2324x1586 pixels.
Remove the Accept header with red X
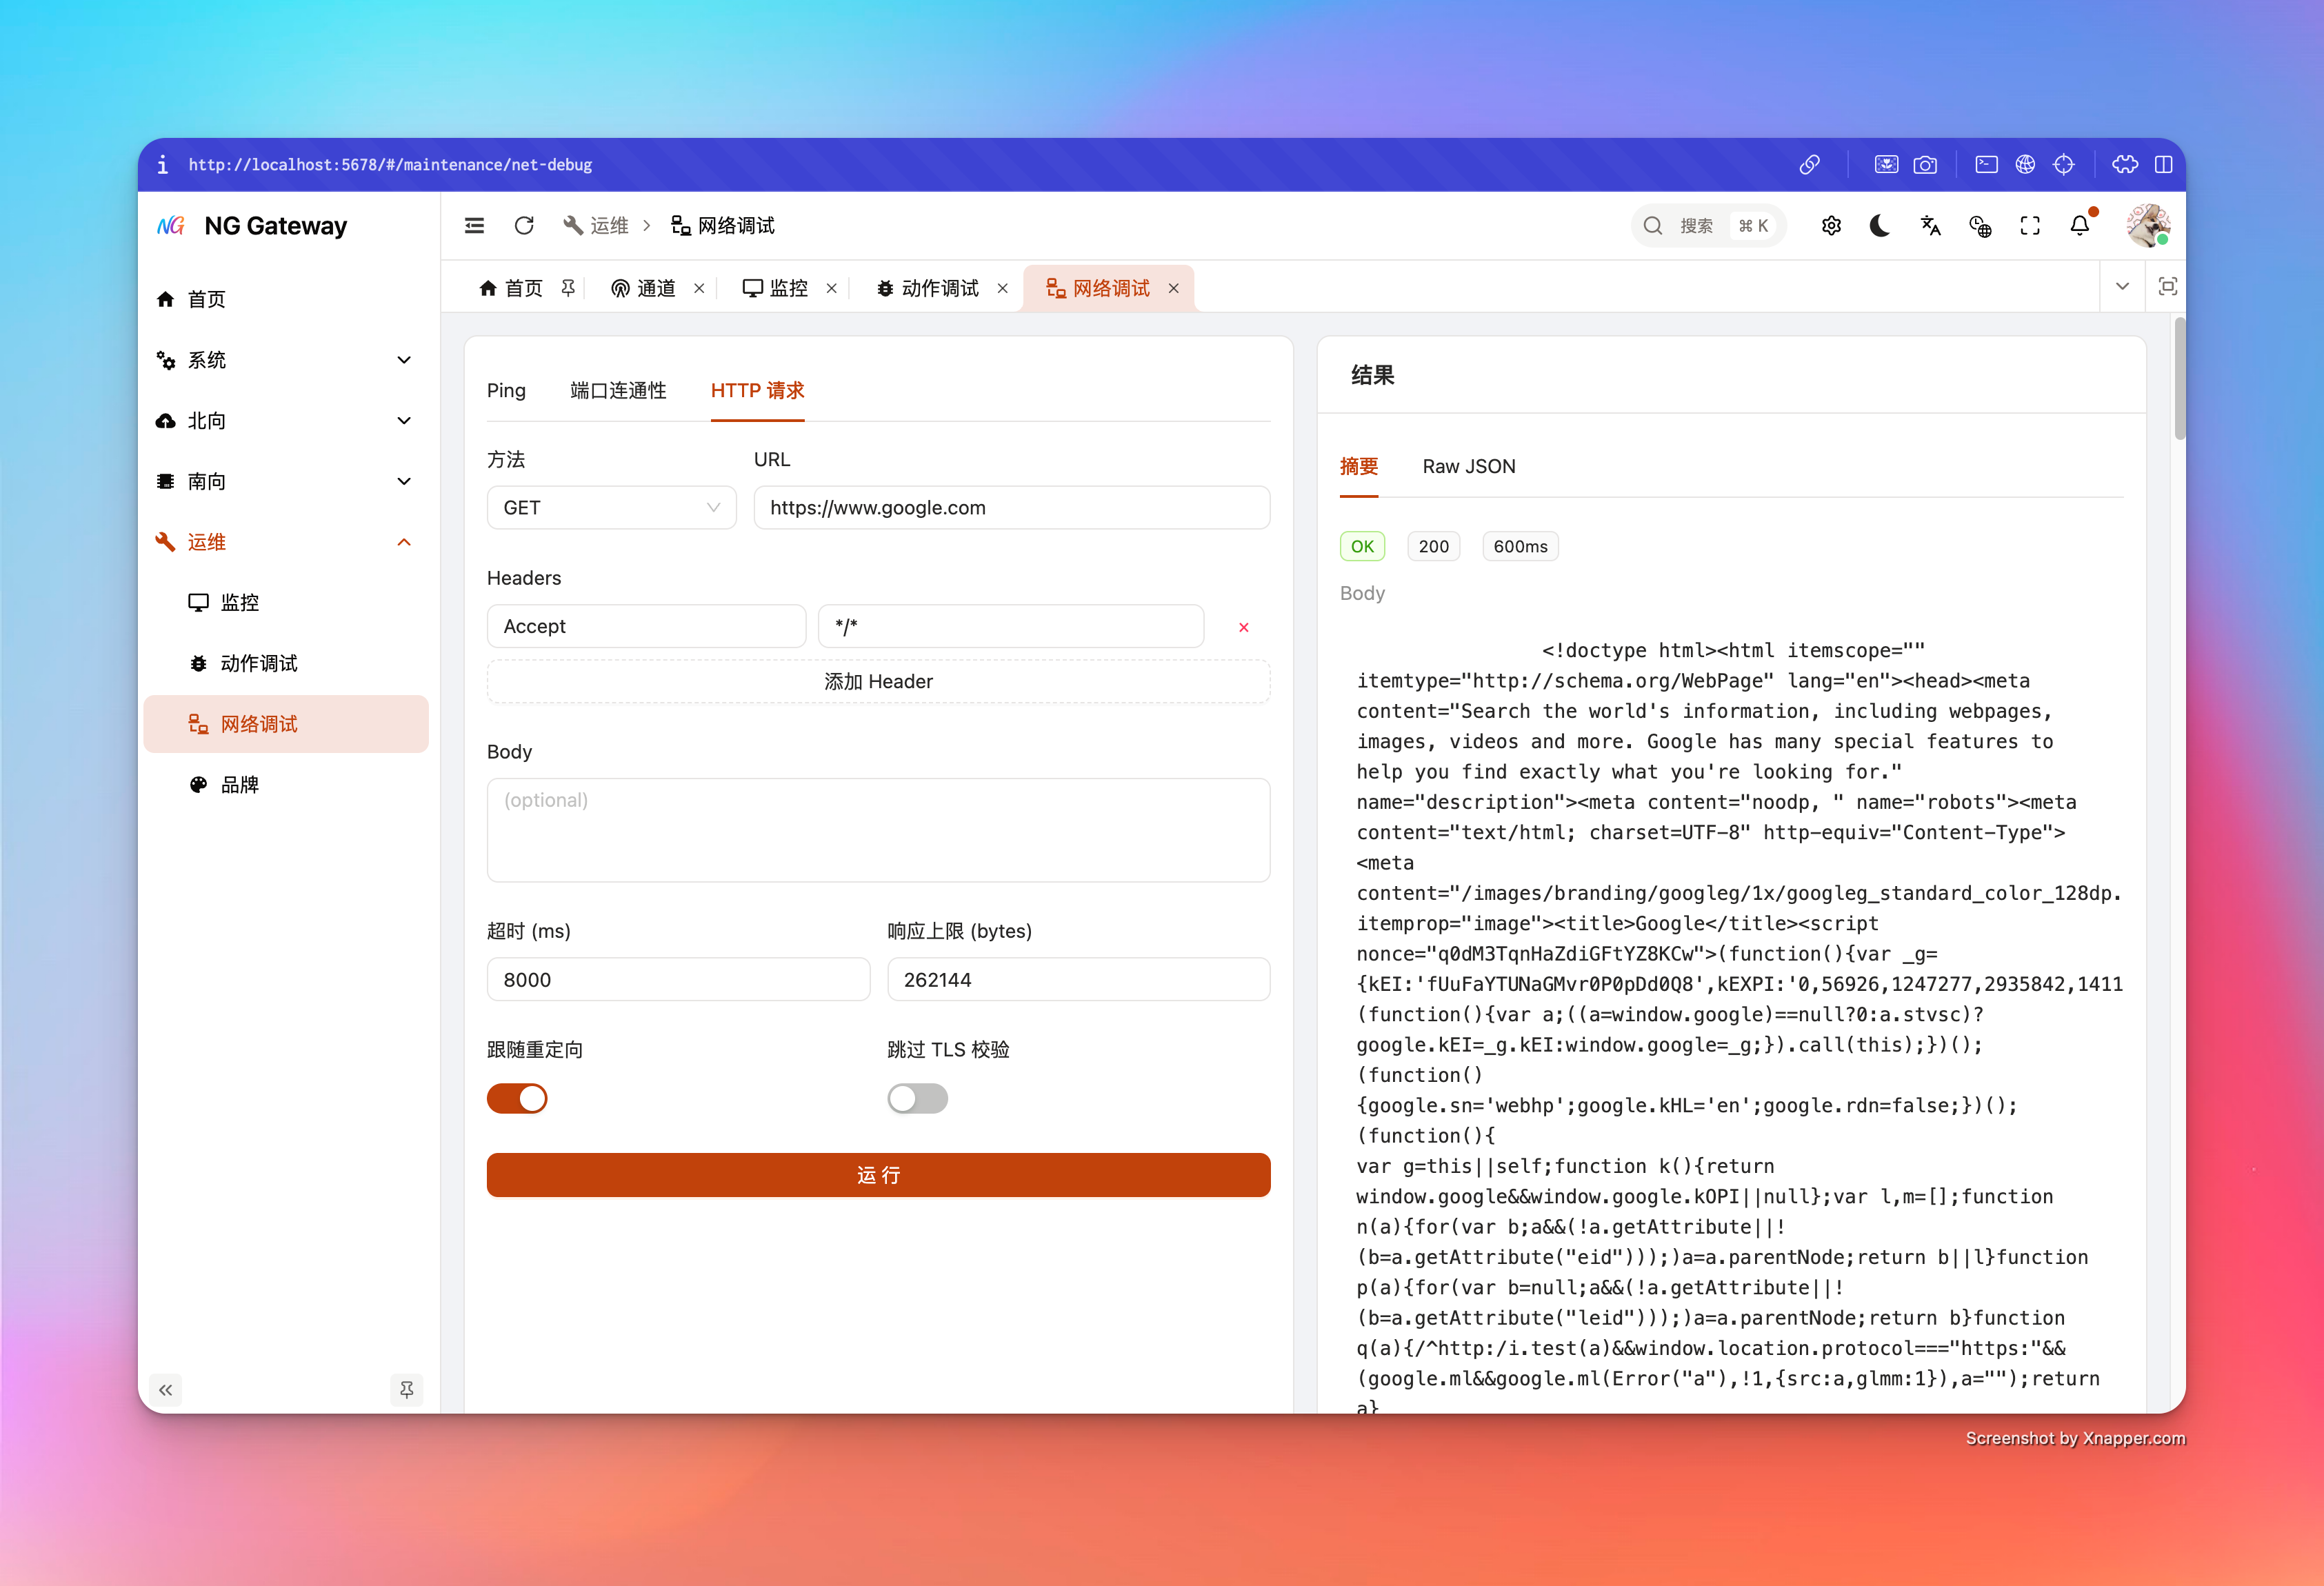(x=1243, y=627)
